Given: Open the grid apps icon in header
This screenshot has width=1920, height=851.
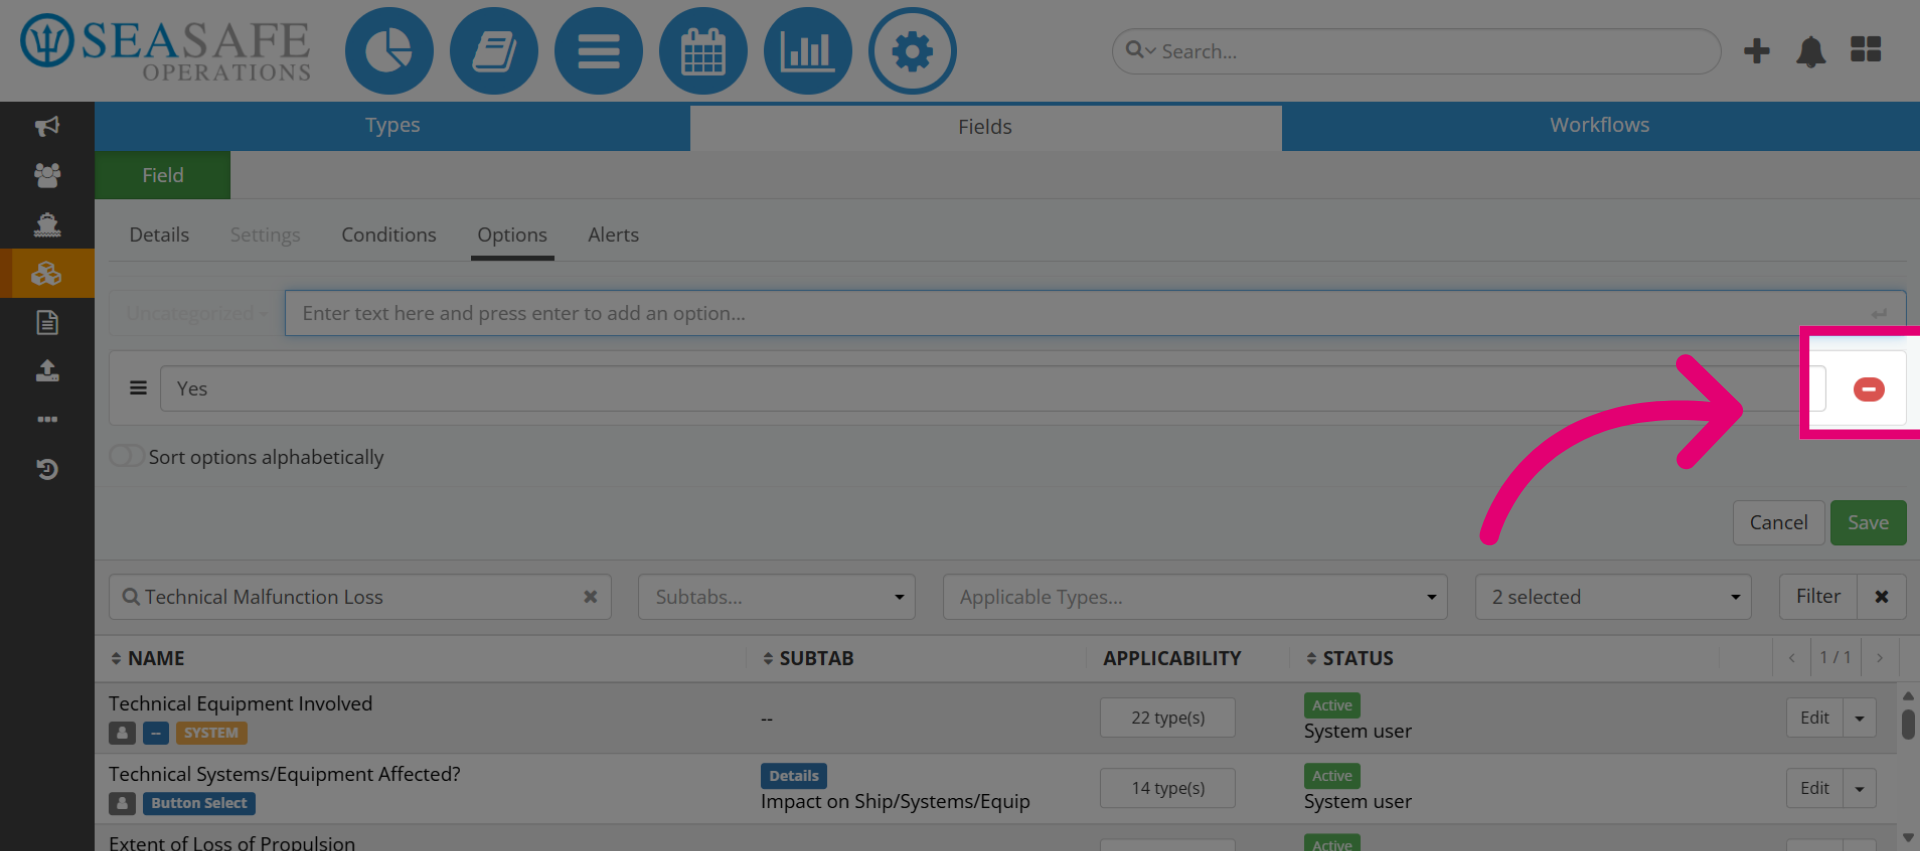Looking at the screenshot, I should (x=1866, y=50).
